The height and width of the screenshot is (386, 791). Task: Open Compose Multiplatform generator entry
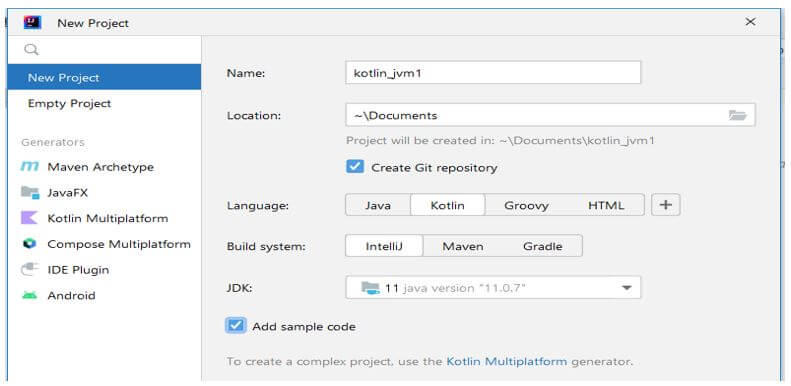point(104,244)
